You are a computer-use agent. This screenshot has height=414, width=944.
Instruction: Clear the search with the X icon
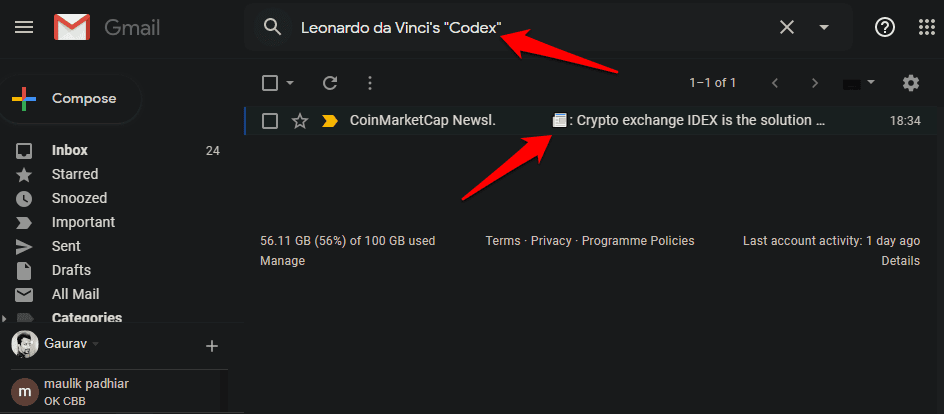pos(787,27)
